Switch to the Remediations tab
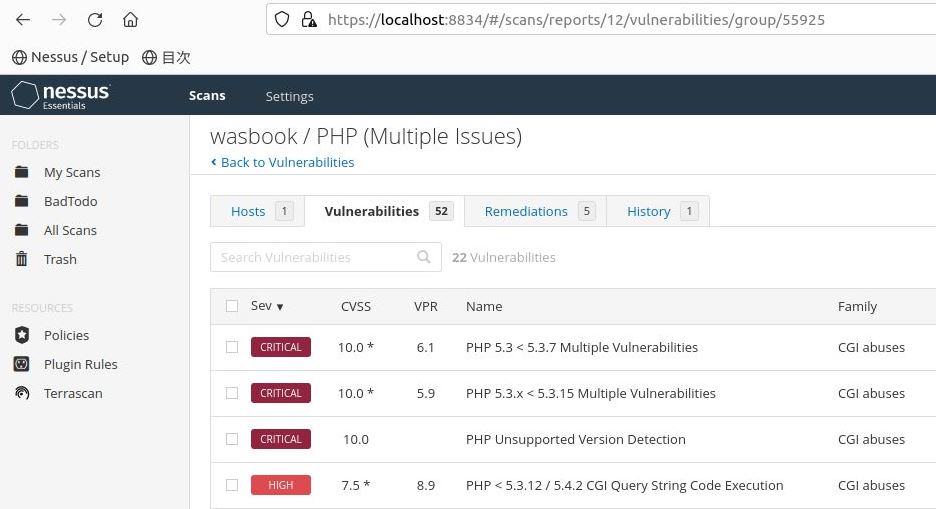The height and width of the screenshot is (509, 936). point(535,211)
